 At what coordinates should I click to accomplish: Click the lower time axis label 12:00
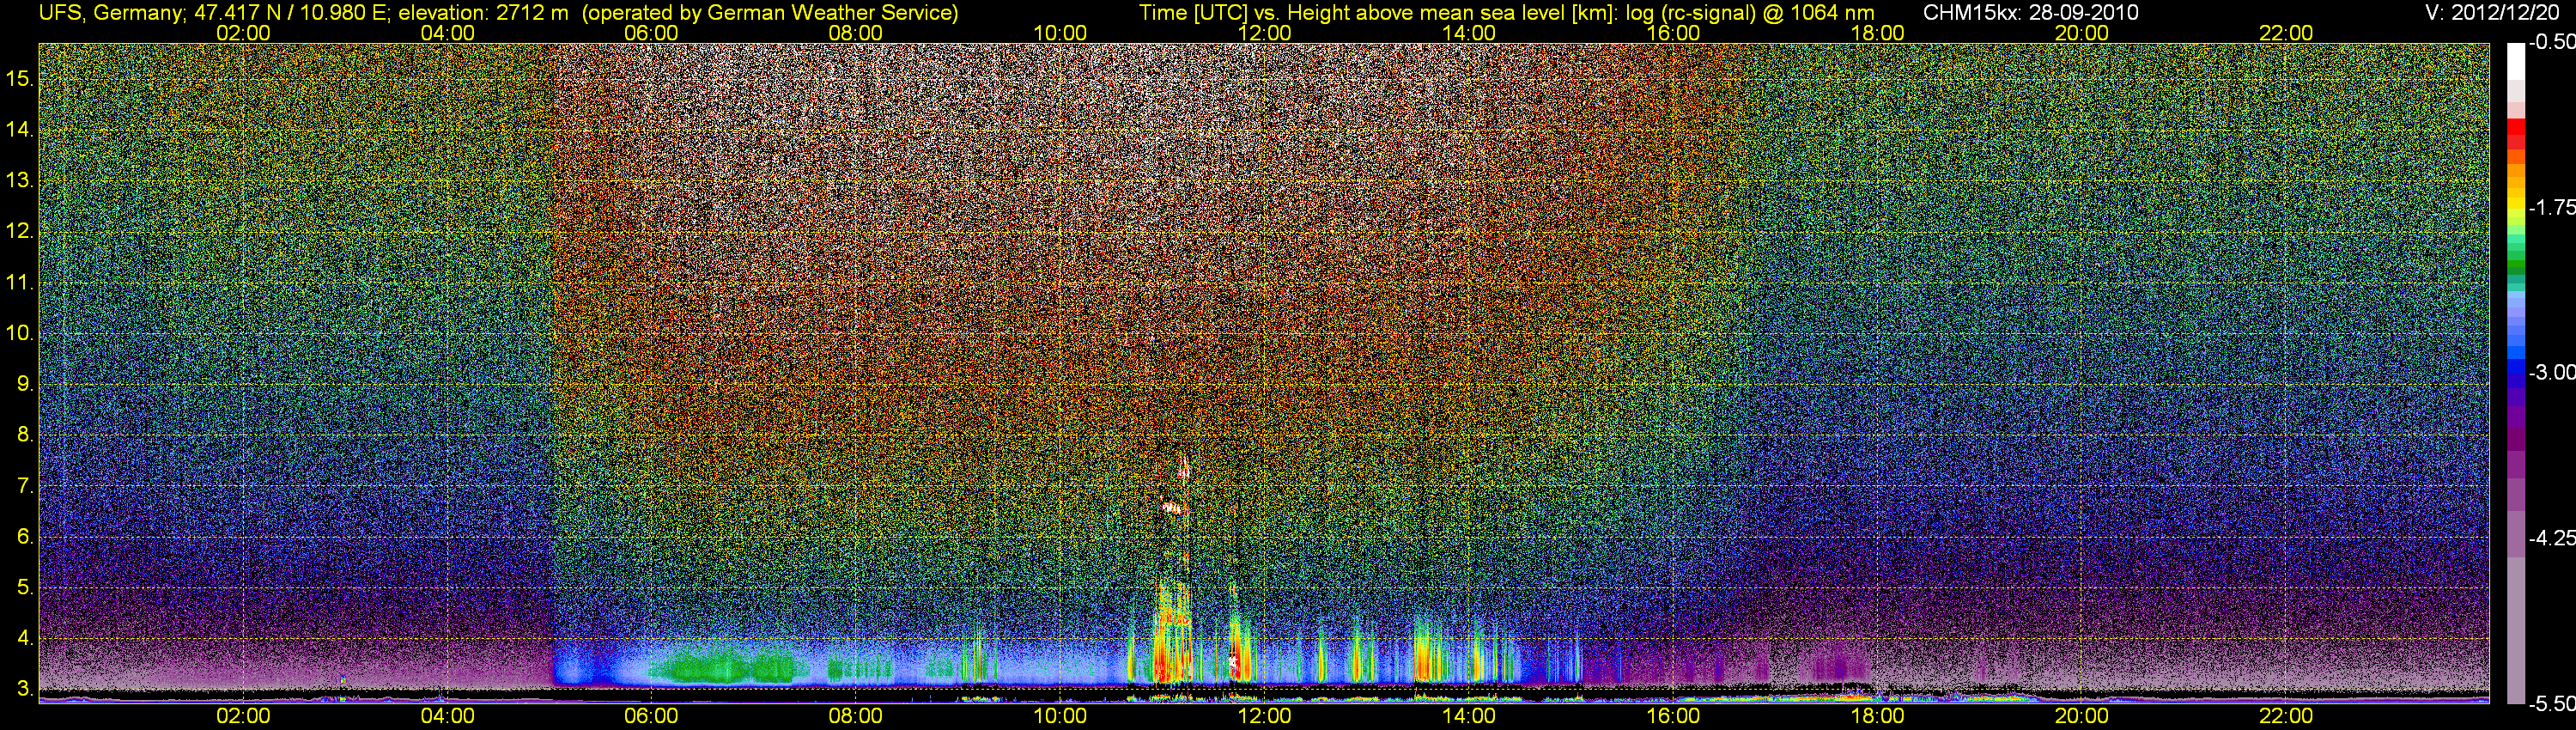pyautogui.click(x=1264, y=716)
